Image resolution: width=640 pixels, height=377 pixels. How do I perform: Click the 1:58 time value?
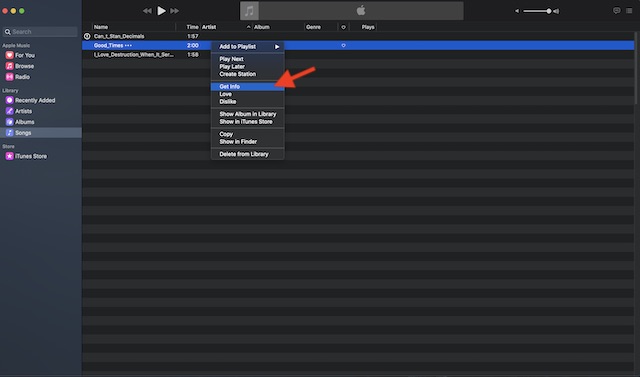click(x=193, y=55)
